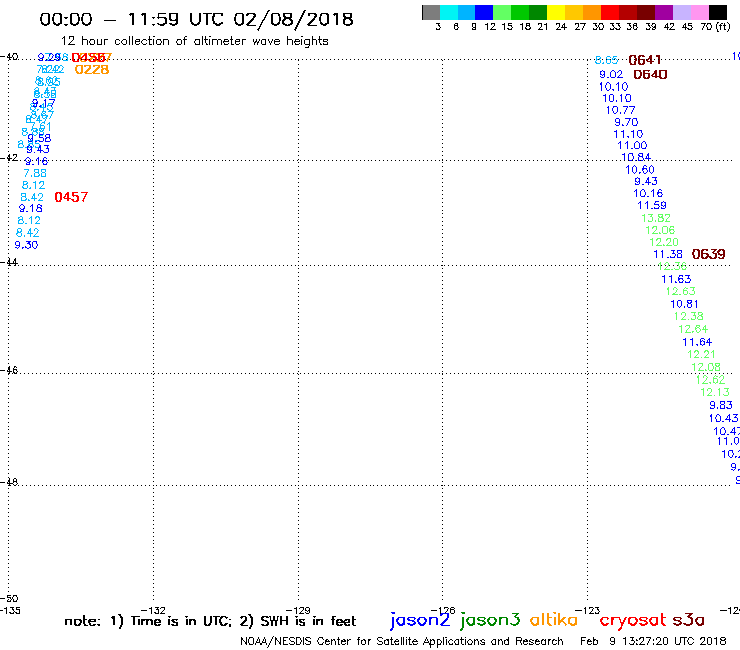The image size is (740, 650).
Task: Select the 12.63 wave height reading
Action: point(681,291)
